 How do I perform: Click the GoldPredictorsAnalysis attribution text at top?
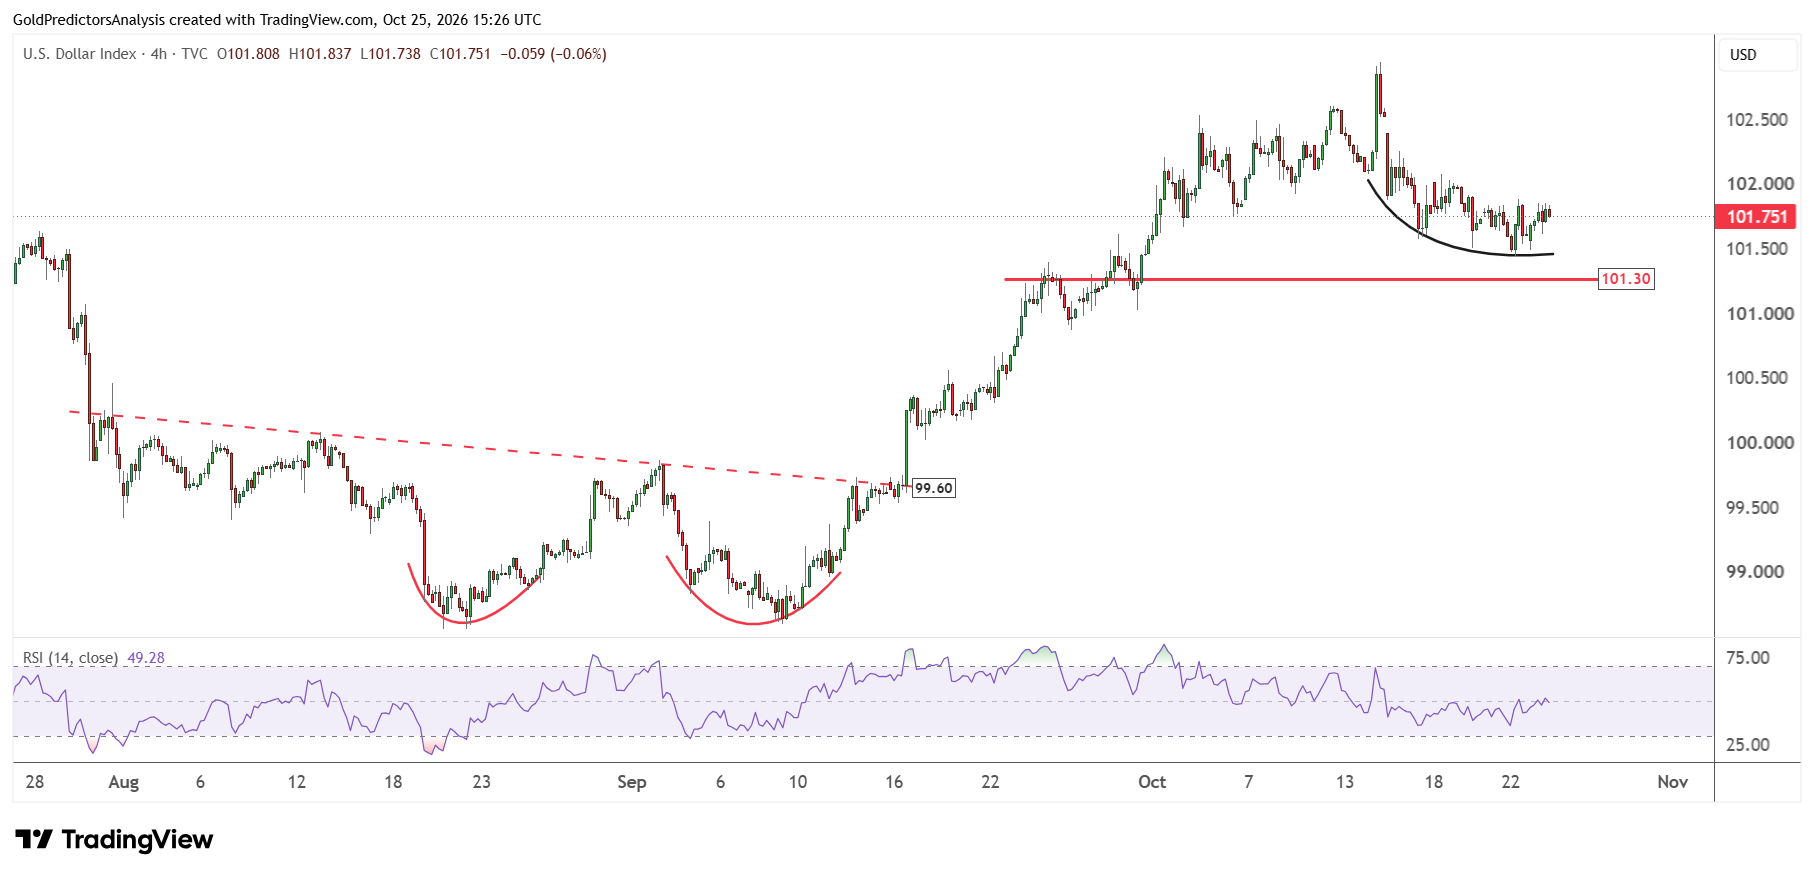coord(277,19)
